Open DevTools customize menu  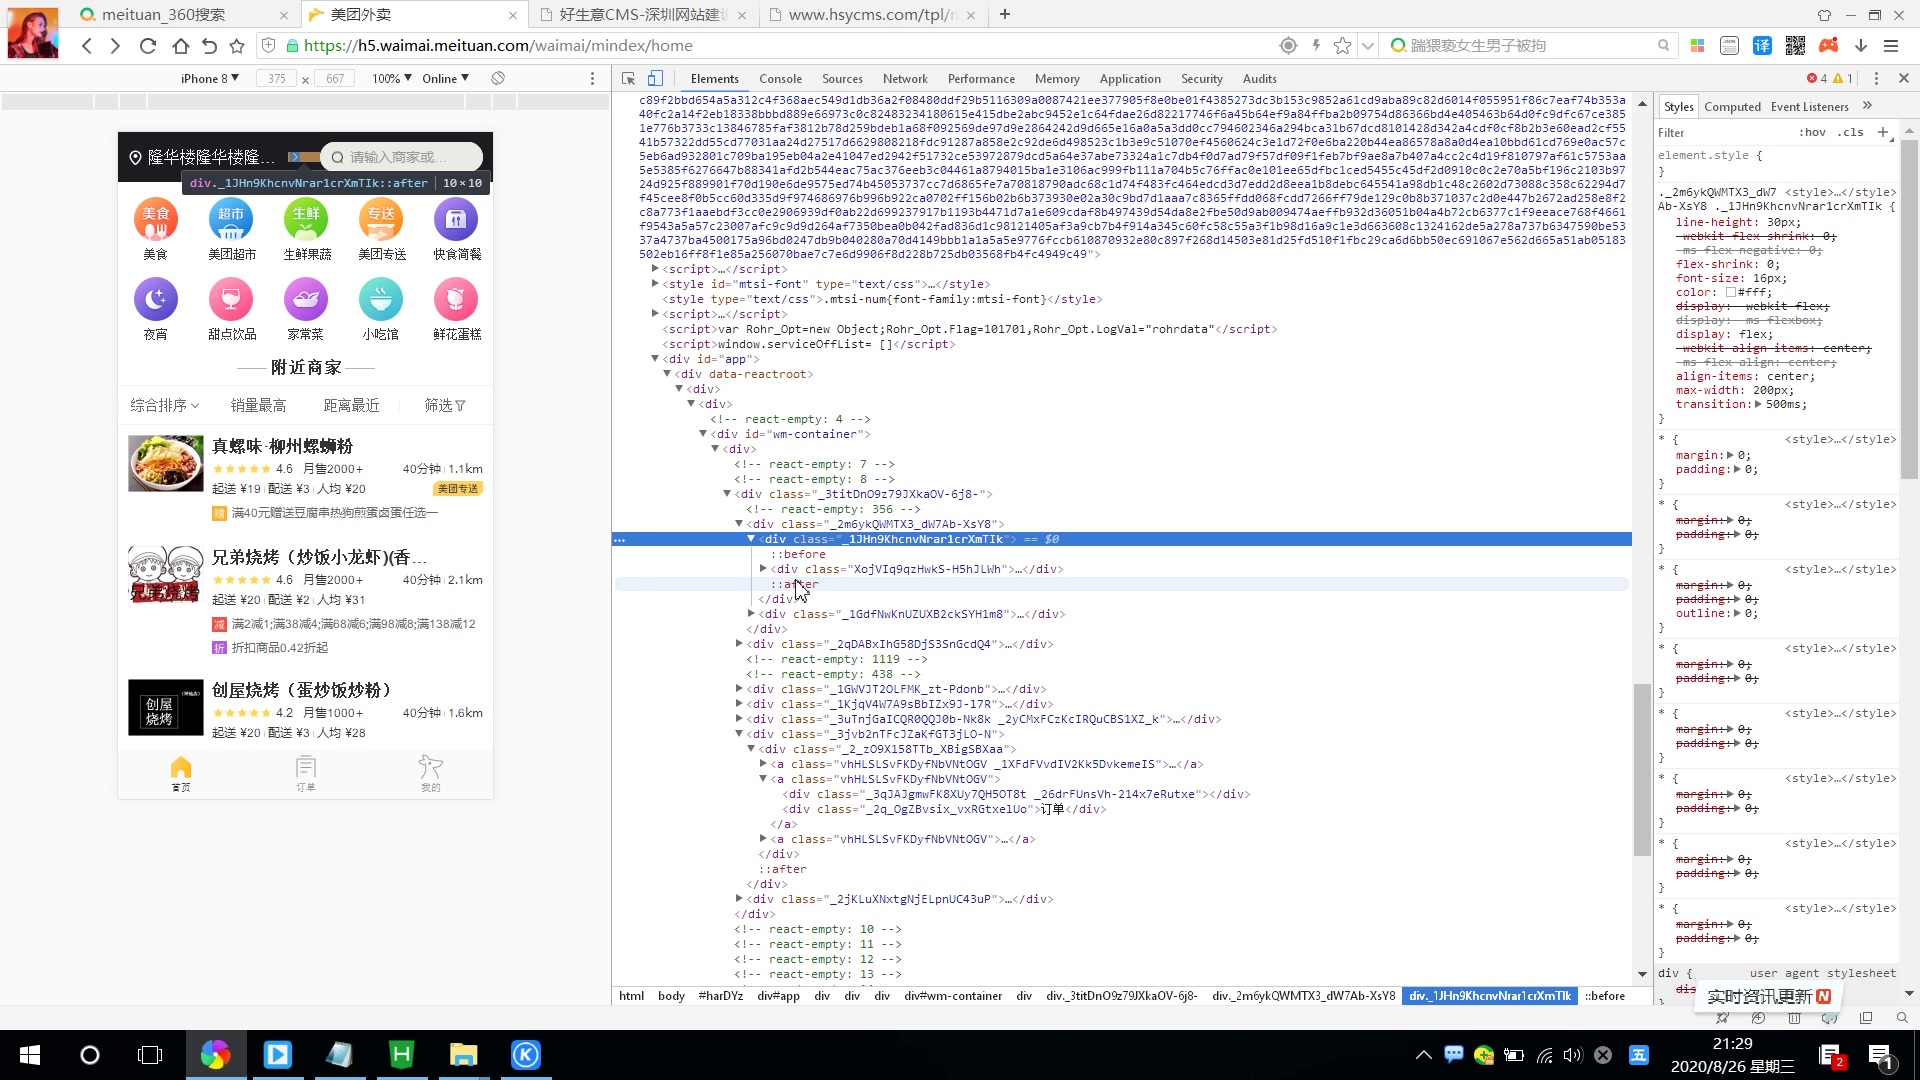point(1876,78)
